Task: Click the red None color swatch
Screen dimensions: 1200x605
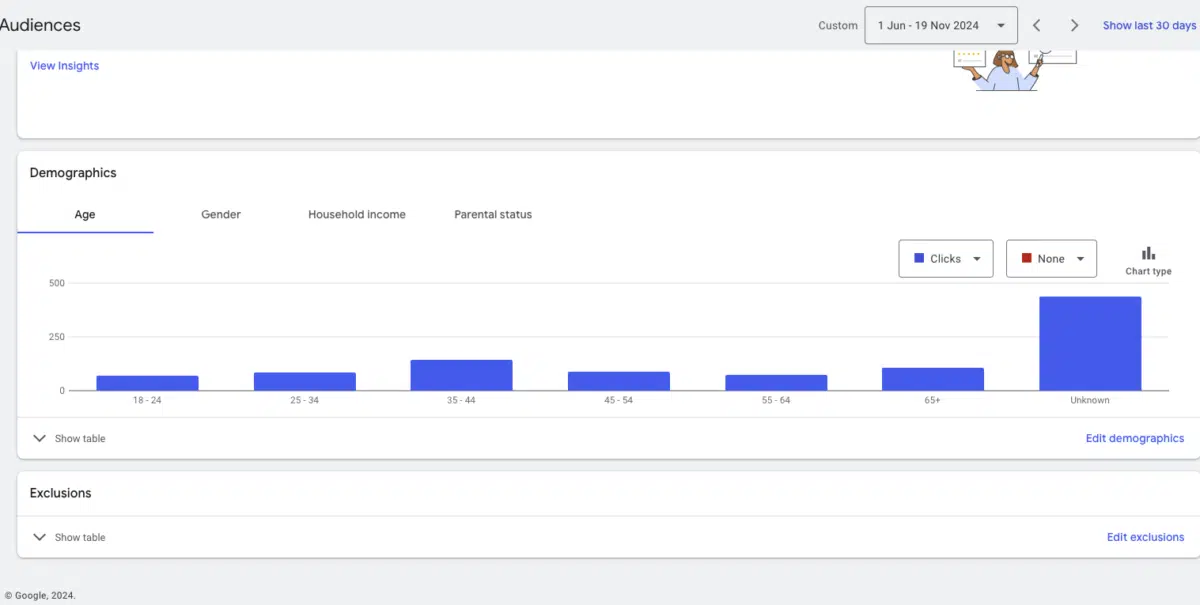Action: tap(1026, 258)
